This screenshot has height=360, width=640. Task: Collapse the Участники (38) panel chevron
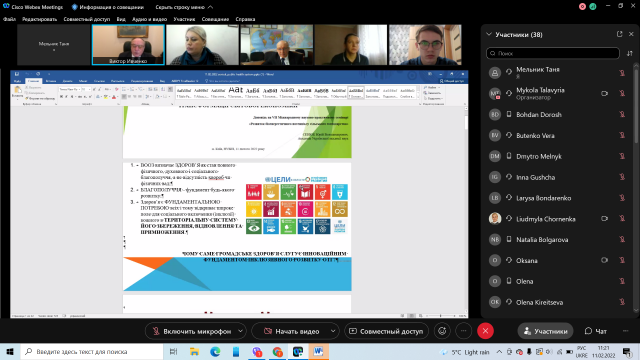[489, 34]
